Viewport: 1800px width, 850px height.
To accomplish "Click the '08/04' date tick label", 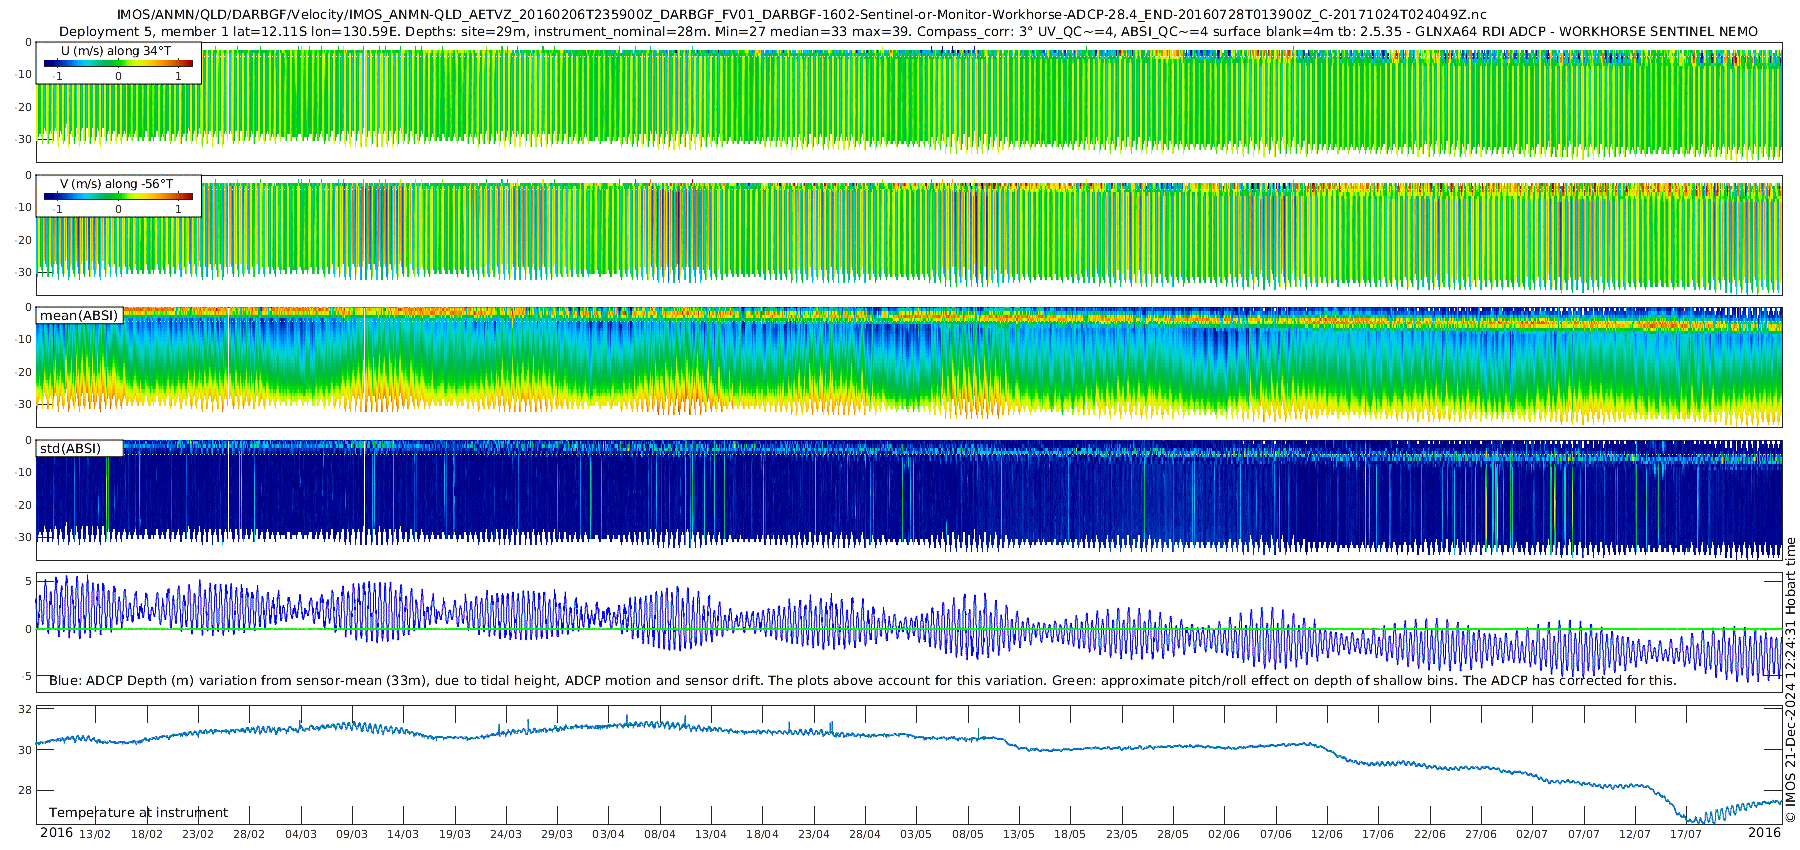I will tap(660, 834).
